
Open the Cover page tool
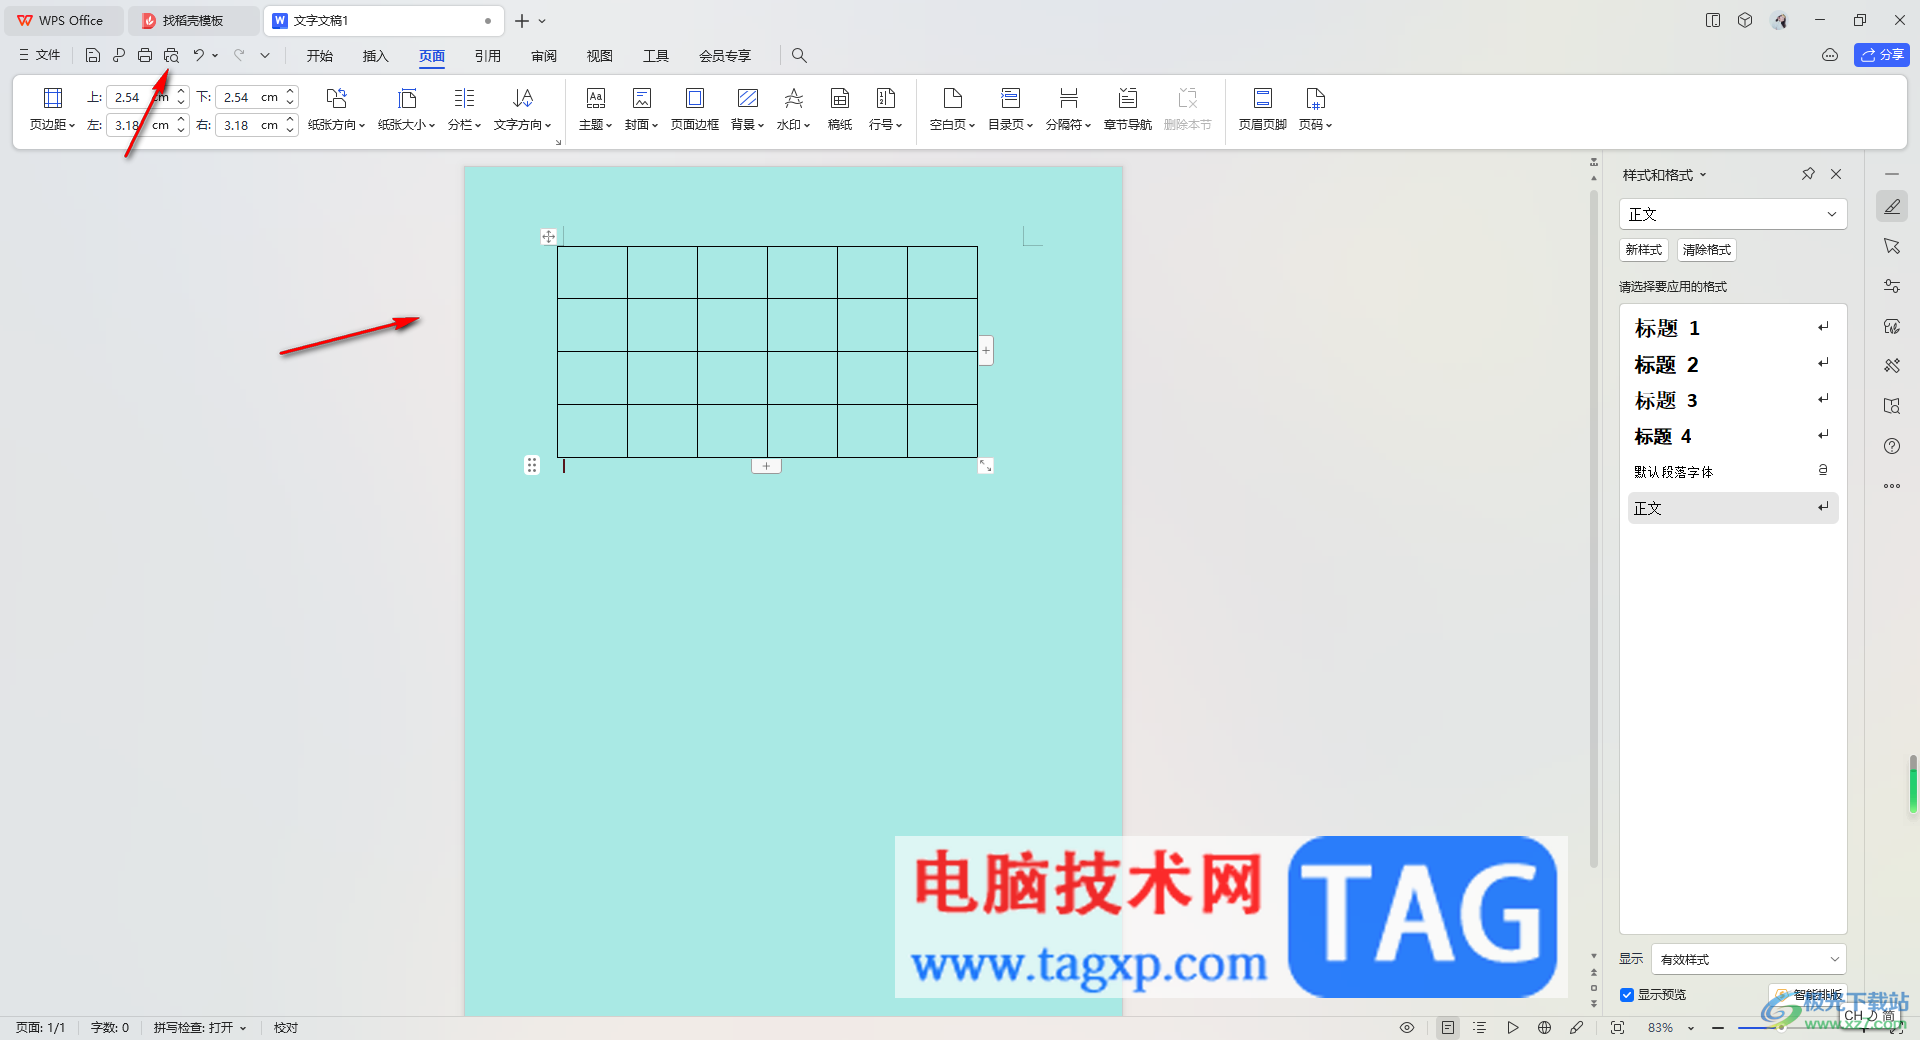click(x=641, y=109)
